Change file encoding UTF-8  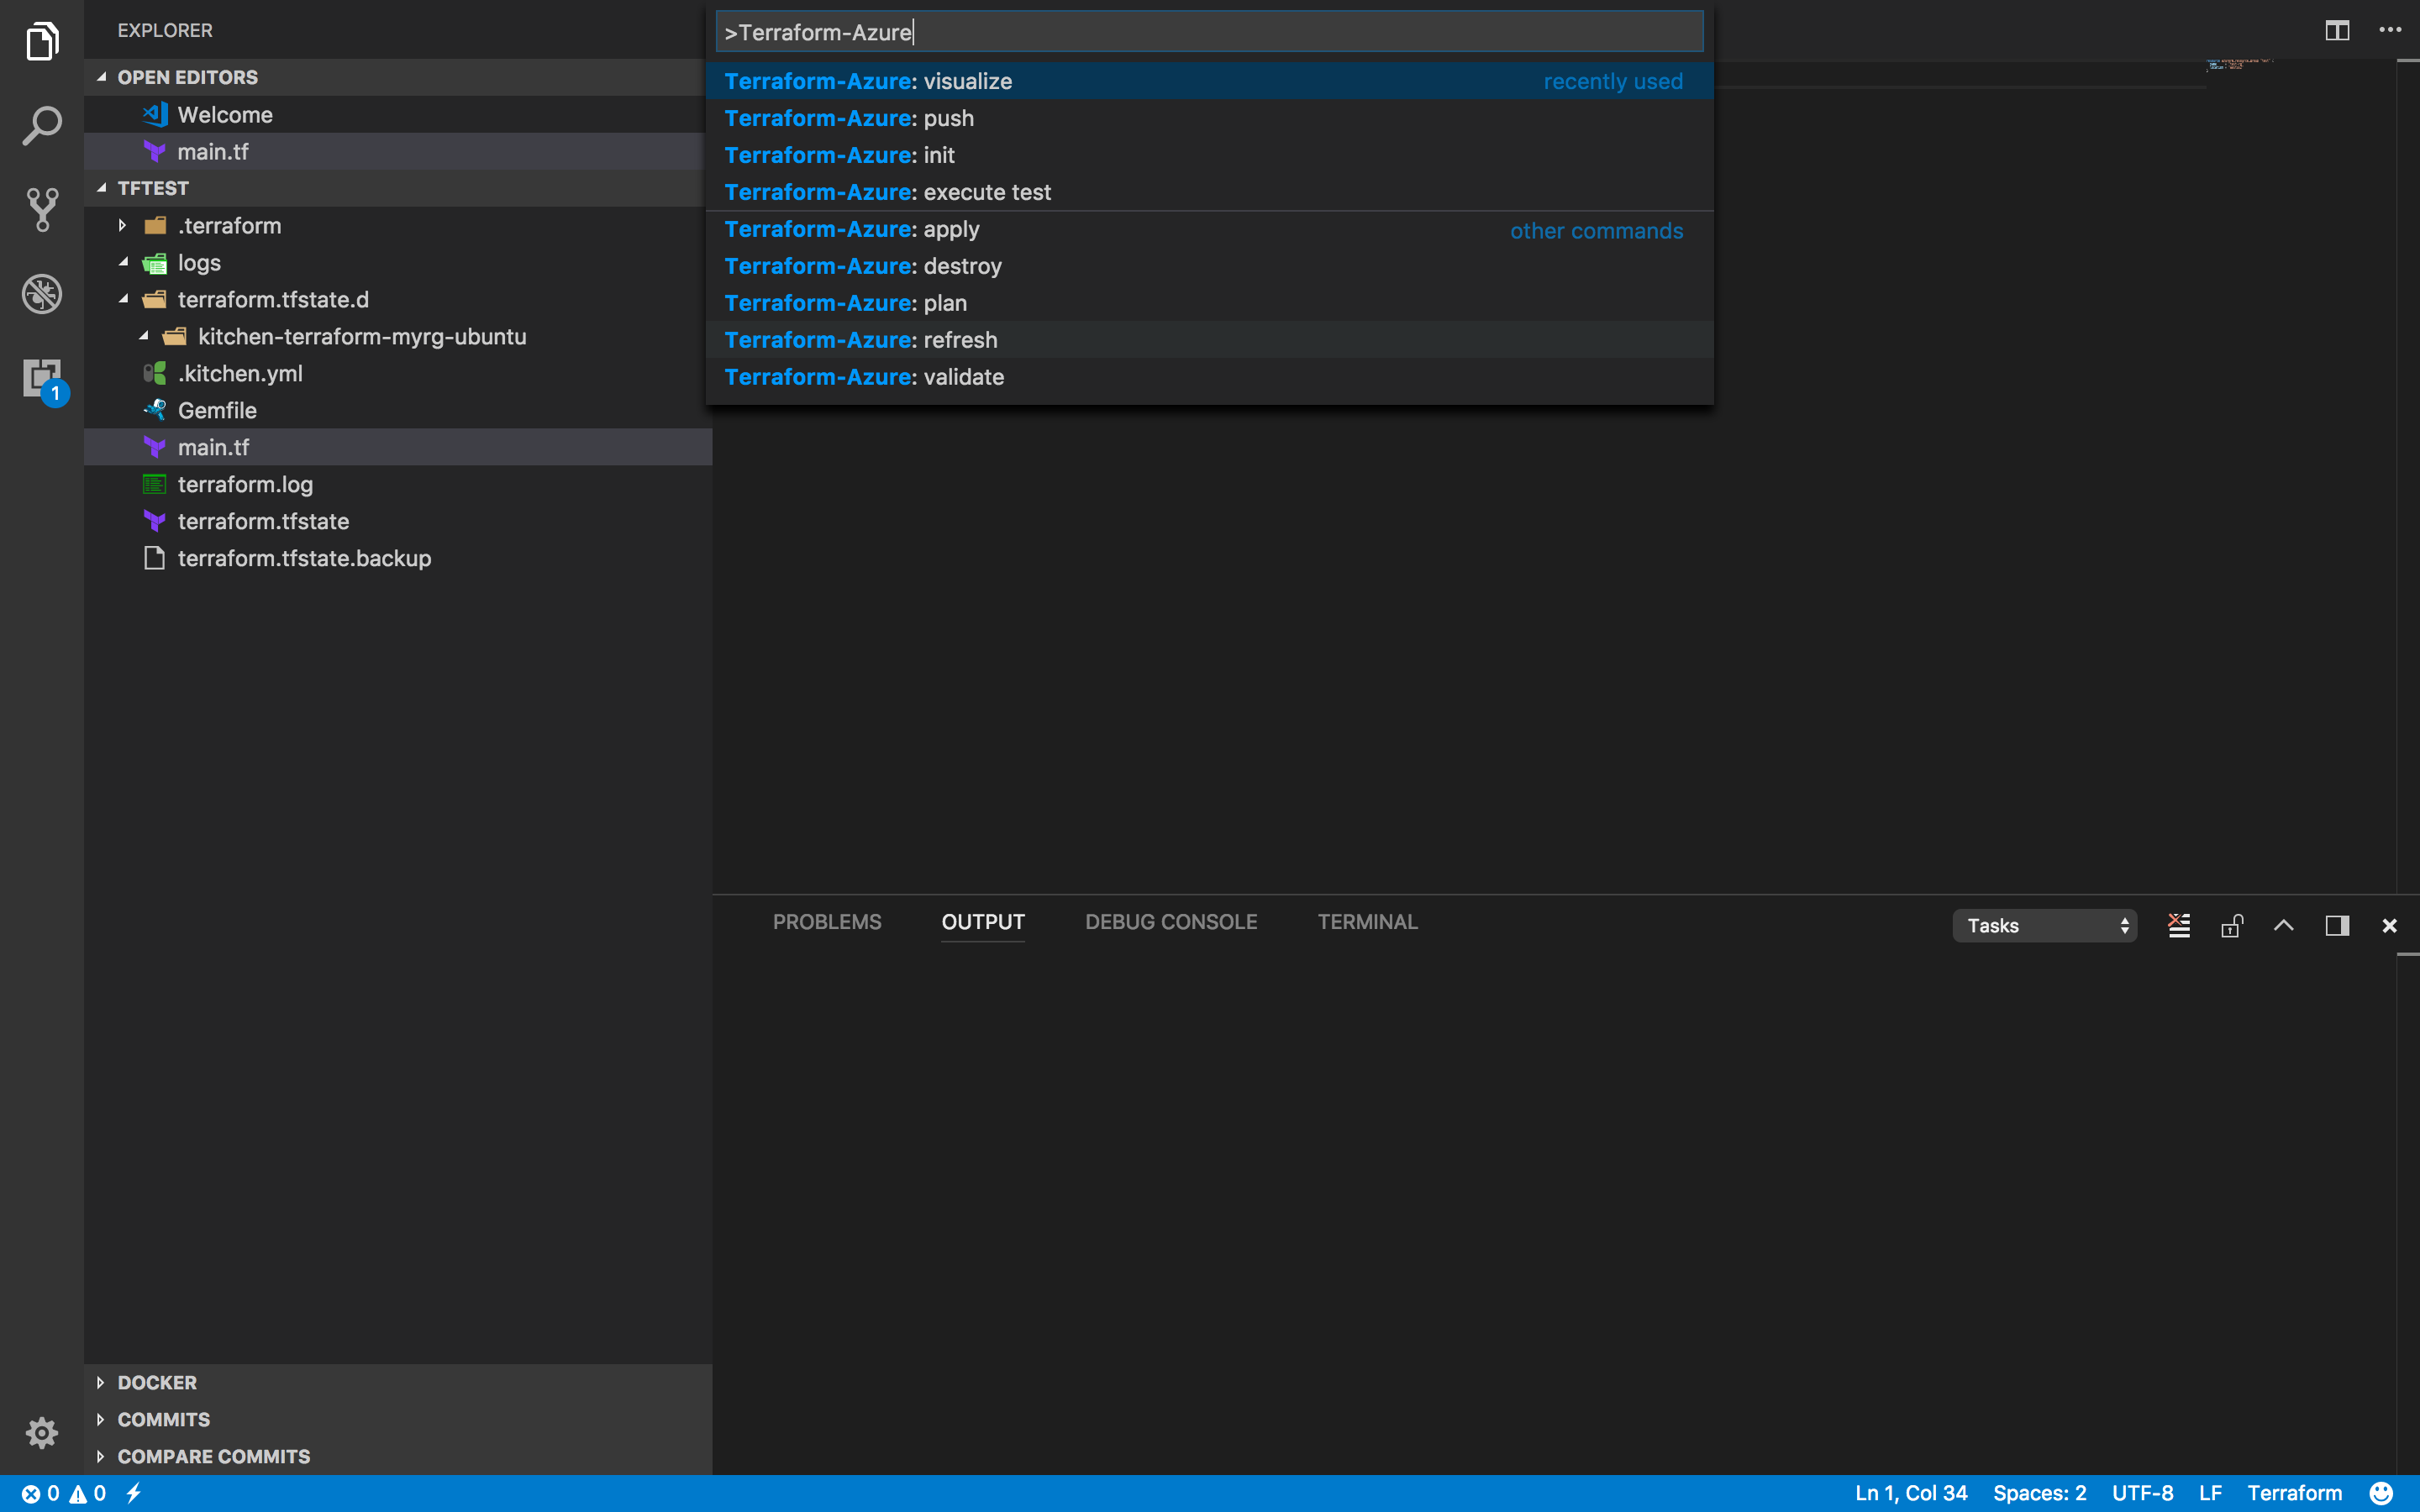[2142, 1493]
